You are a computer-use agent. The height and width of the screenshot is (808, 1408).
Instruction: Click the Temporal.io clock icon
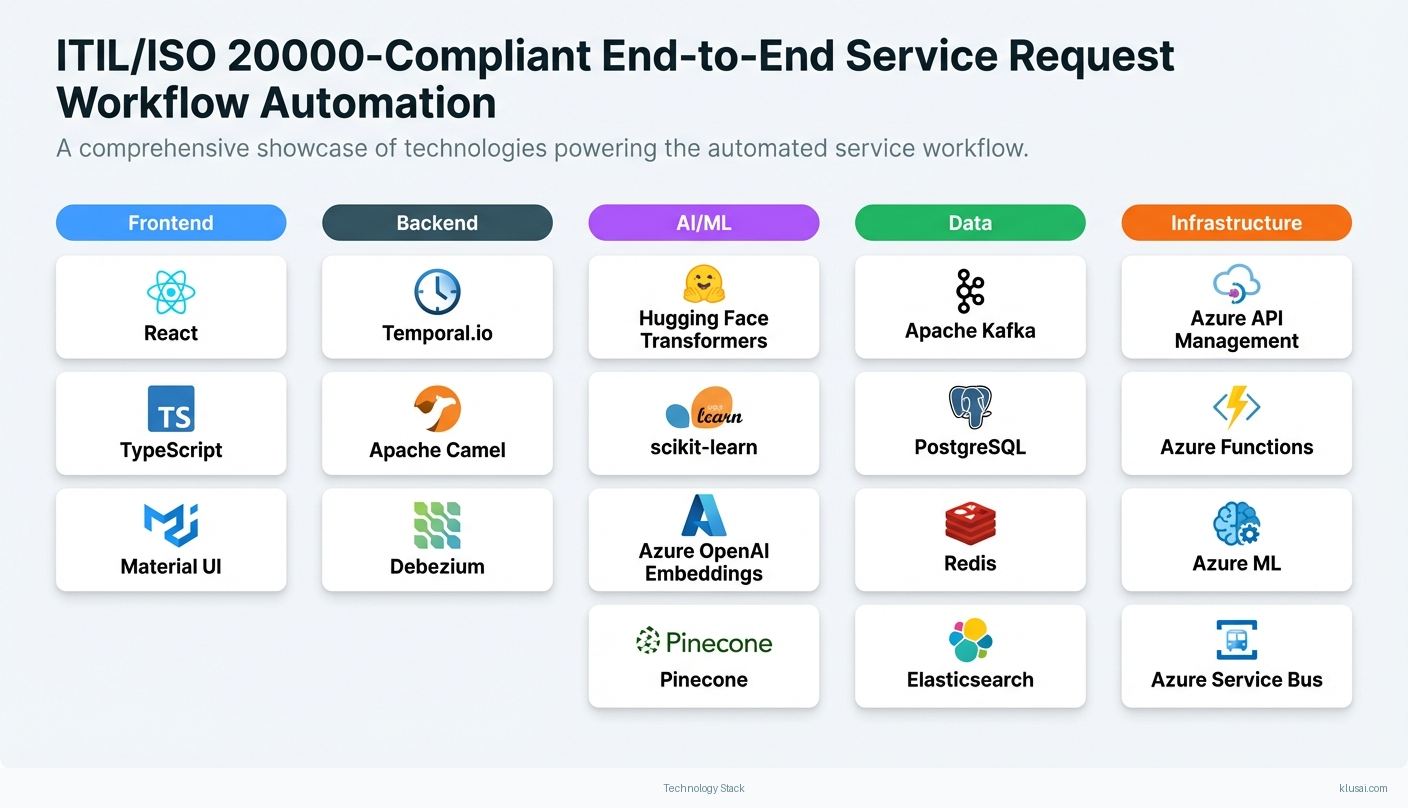coord(437,292)
